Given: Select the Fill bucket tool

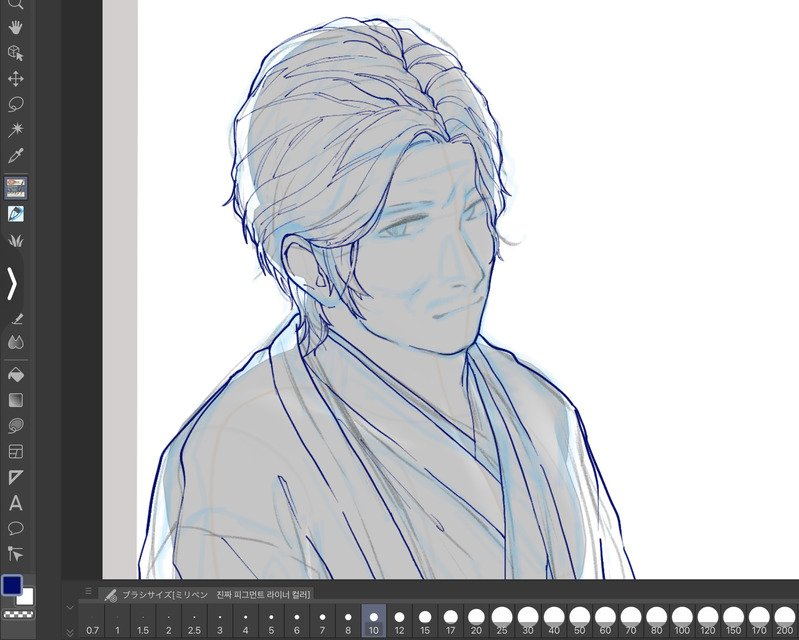Looking at the screenshot, I should pyautogui.click(x=15, y=375).
